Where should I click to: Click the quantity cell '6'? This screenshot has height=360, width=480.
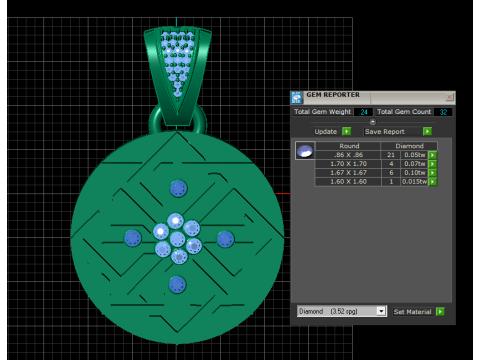(x=391, y=173)
